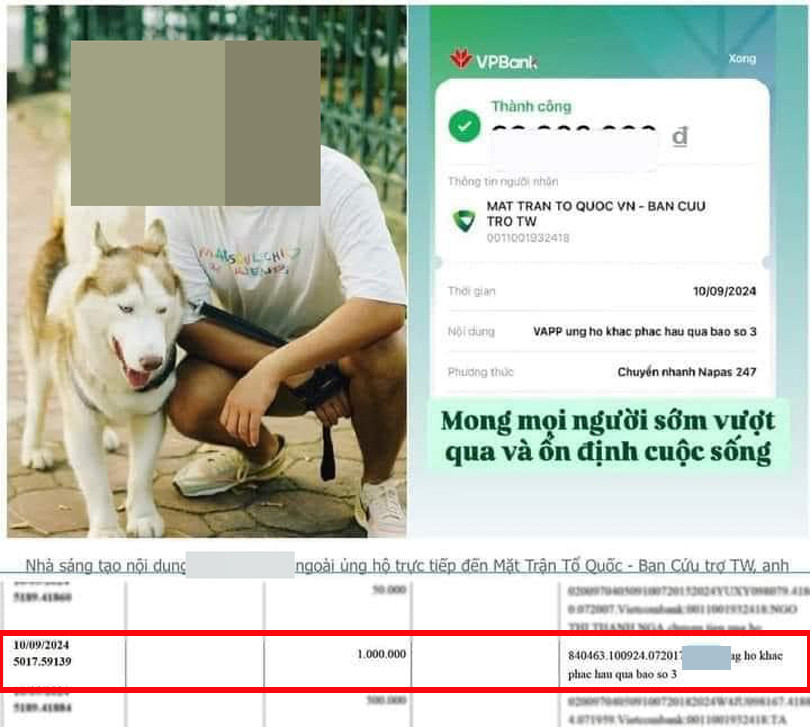The width and height of the screenshot is (810, 727).
Task: Open the husky dog photo
Action: tap(207, 271)
